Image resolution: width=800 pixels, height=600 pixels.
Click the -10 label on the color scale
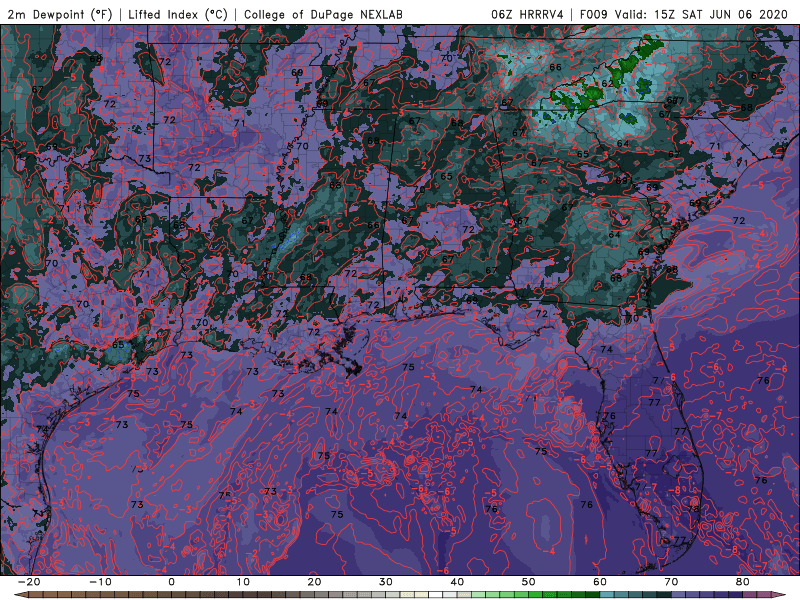pos(100,582)
